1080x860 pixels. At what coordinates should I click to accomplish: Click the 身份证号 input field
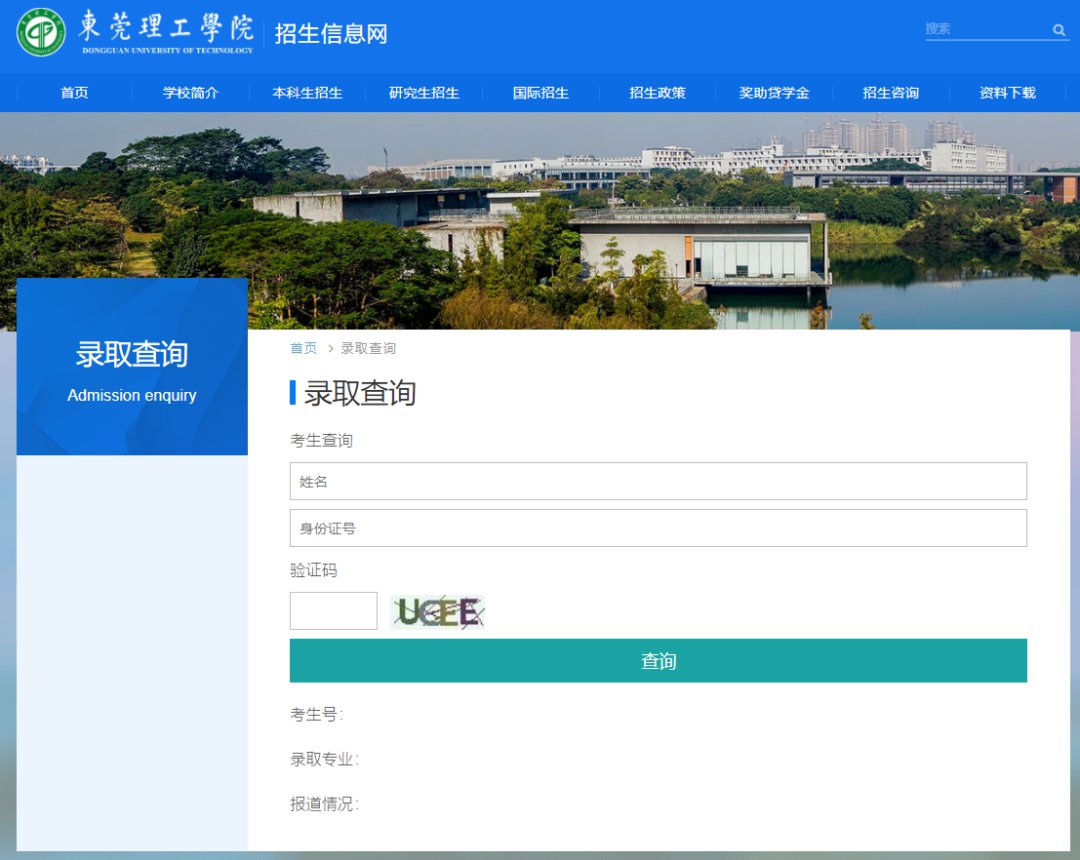click(658, 528)
